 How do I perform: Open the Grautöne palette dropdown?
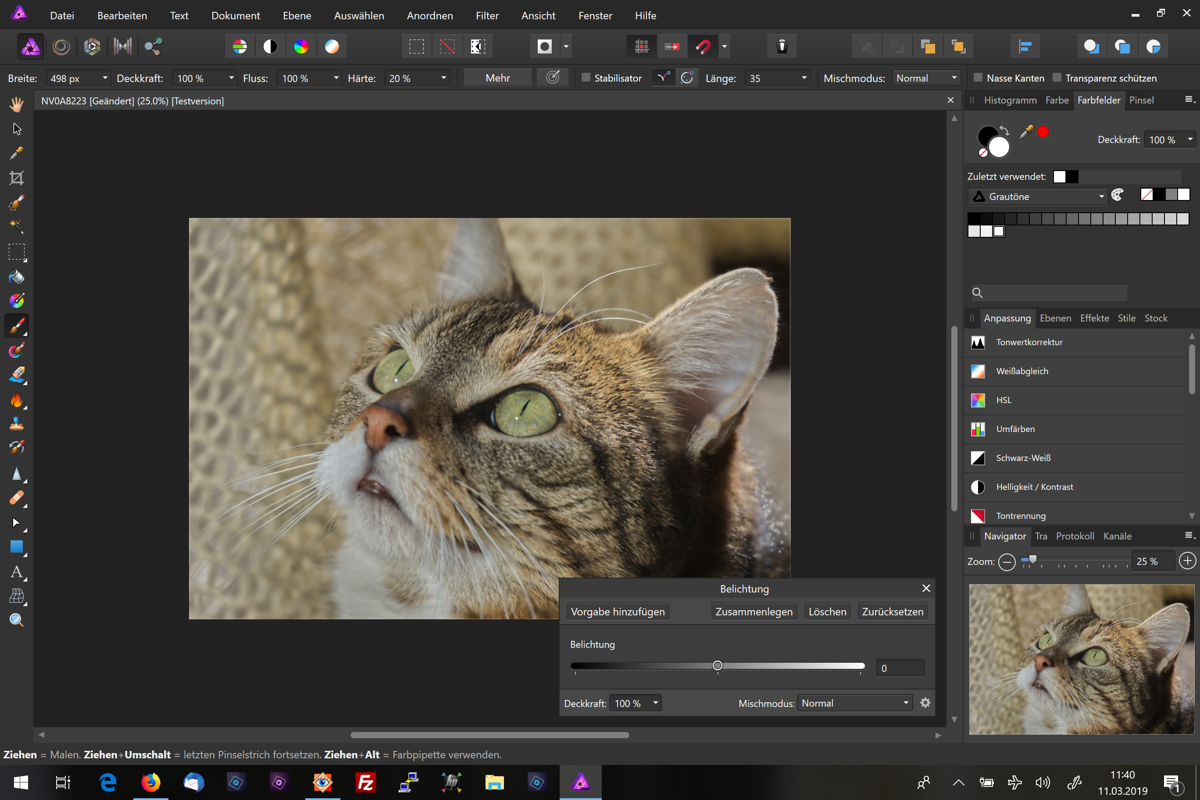click(1038, 197)
